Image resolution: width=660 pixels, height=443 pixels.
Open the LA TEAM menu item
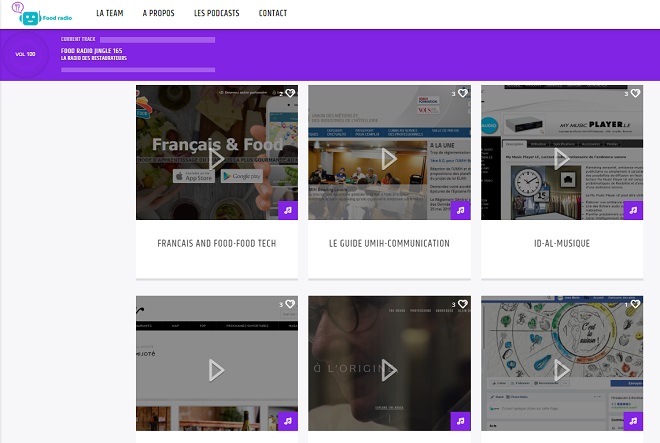109,13
